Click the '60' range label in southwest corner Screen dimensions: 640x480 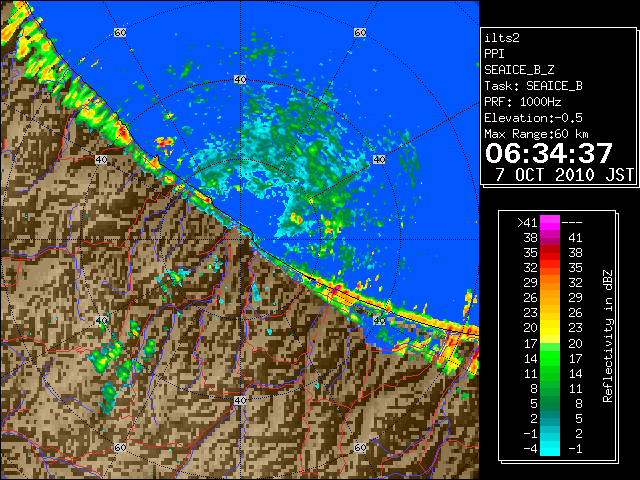tap(120, 447)
